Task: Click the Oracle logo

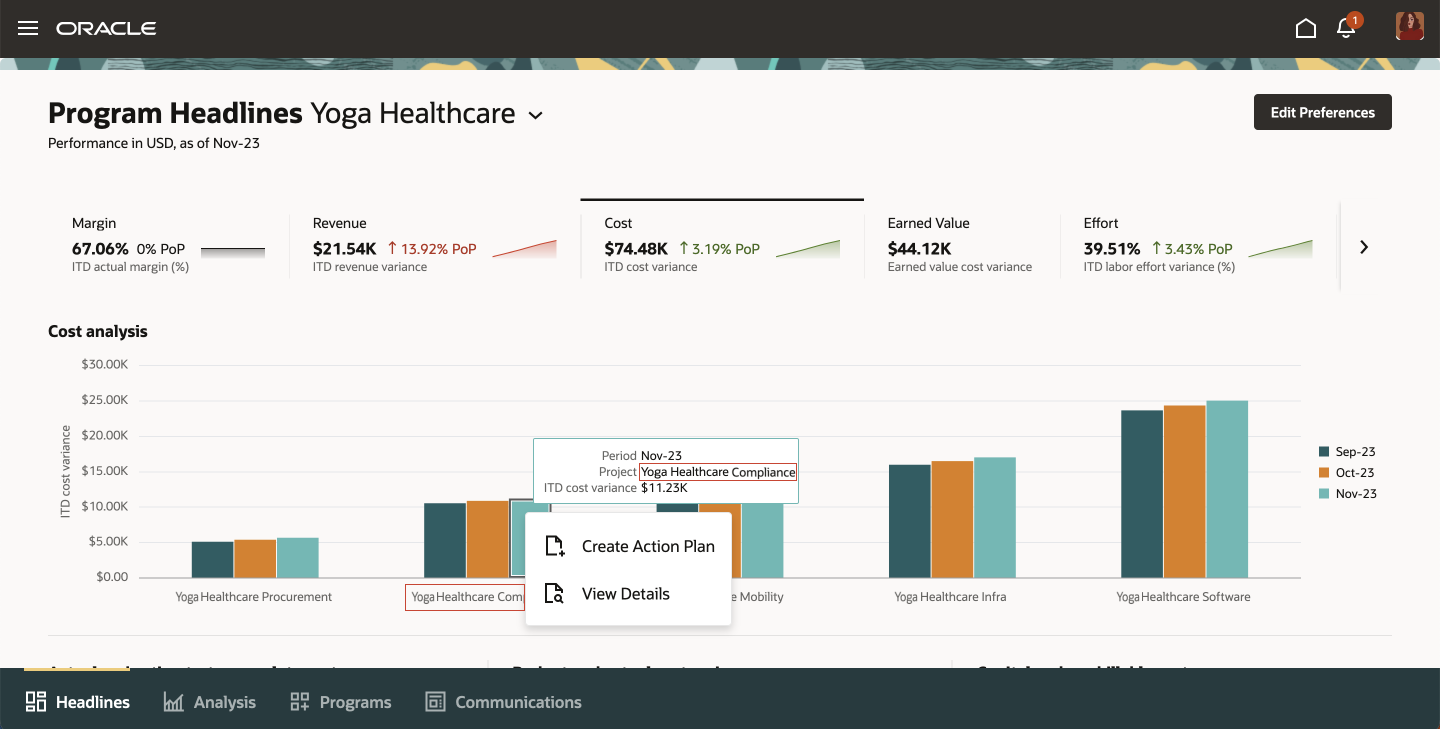Action: pos(106,28)
